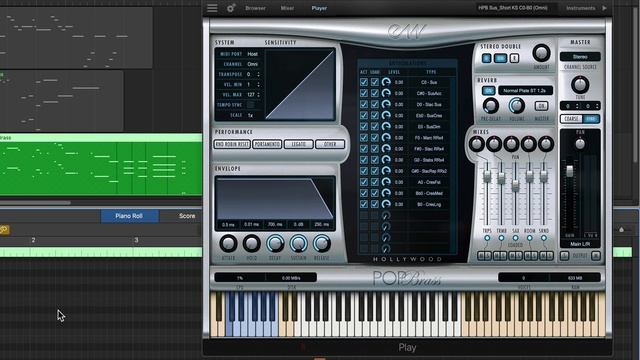The height and width of the screenshot is (360, 640).
Task: Switch to the Browser view
Action: point(256,8)
